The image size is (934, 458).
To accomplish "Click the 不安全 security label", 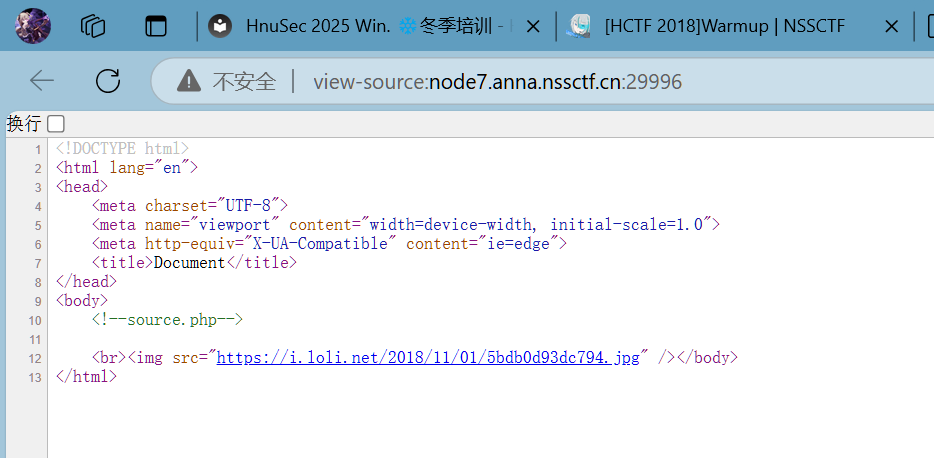I will (244, 81).
